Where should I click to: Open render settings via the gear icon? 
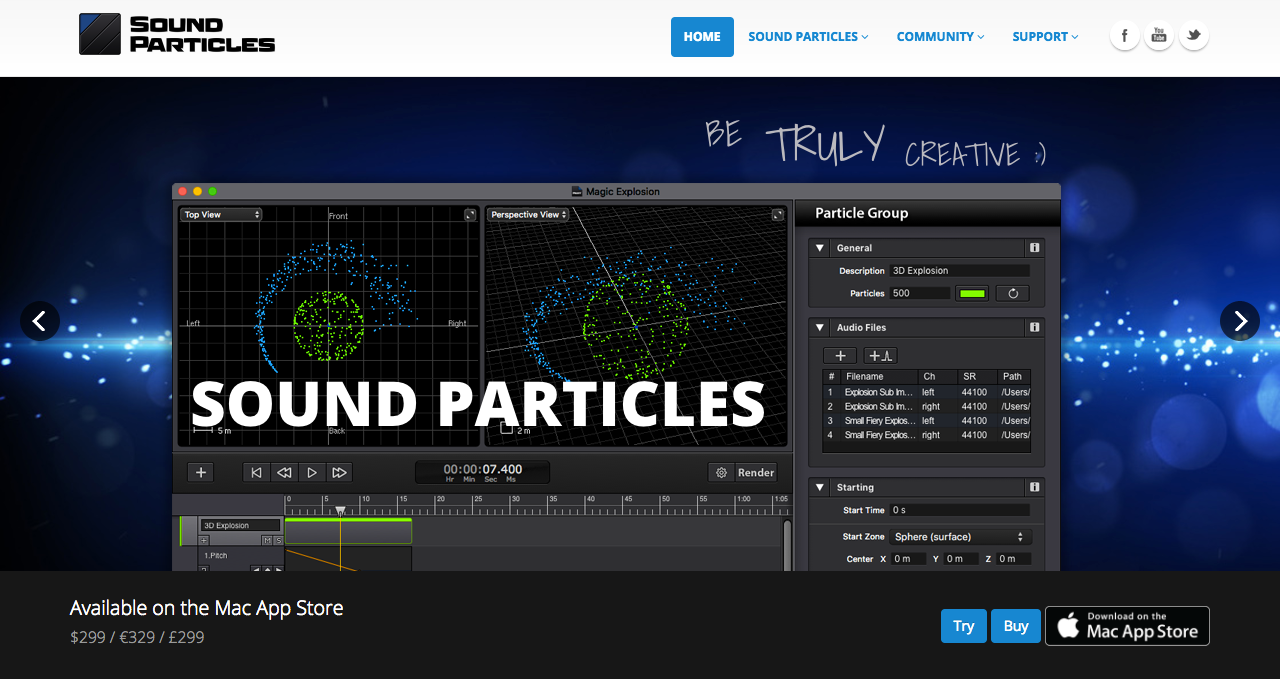point(721,472)
